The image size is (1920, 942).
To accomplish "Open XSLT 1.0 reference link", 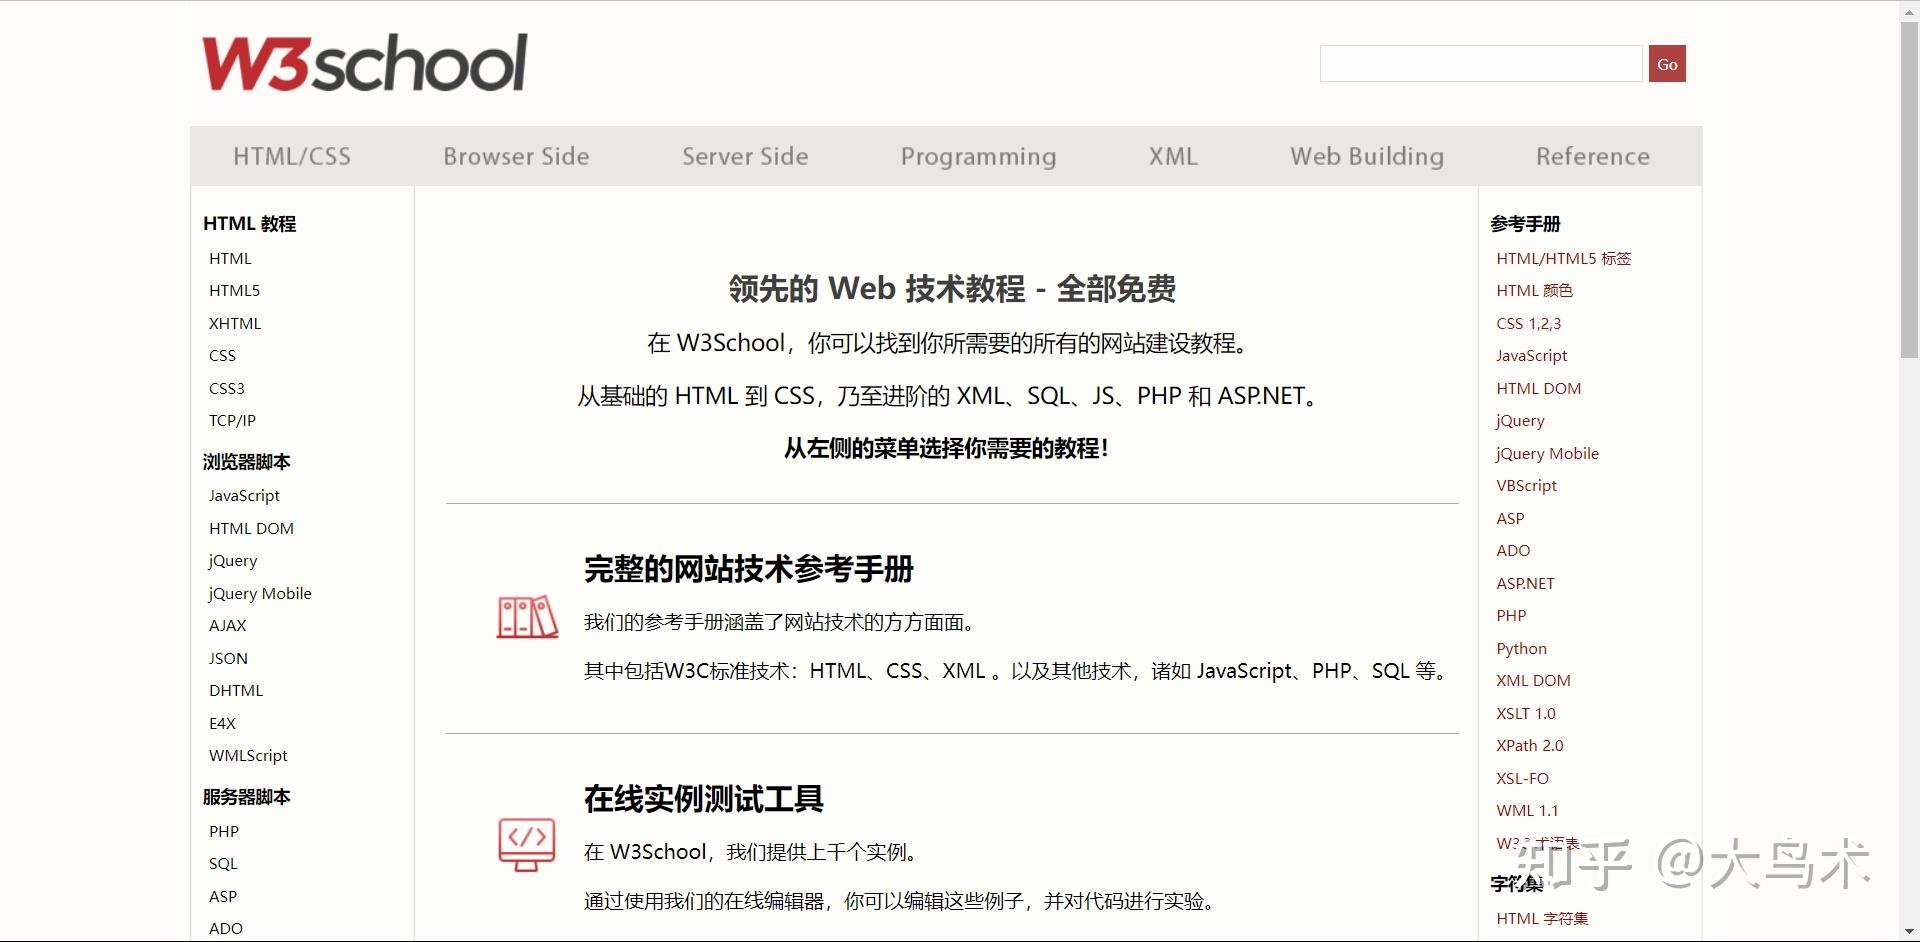I will click(x=1526, y=713).
